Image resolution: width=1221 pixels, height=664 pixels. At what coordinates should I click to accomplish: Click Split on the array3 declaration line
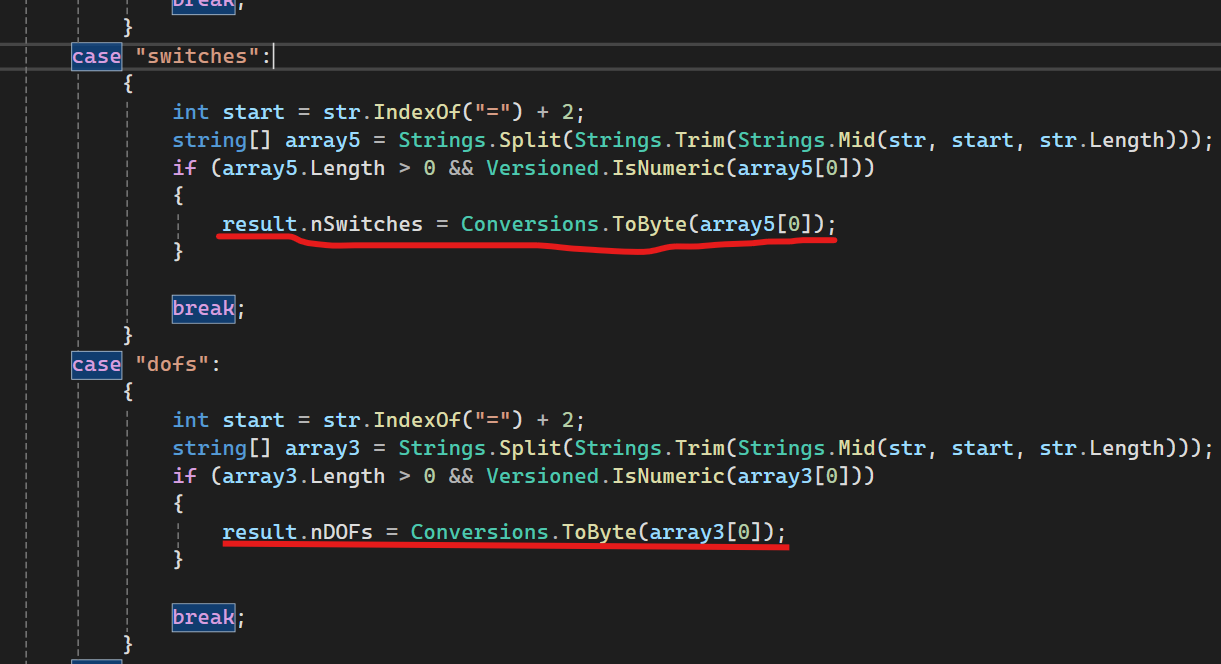[x=530, y=448]
